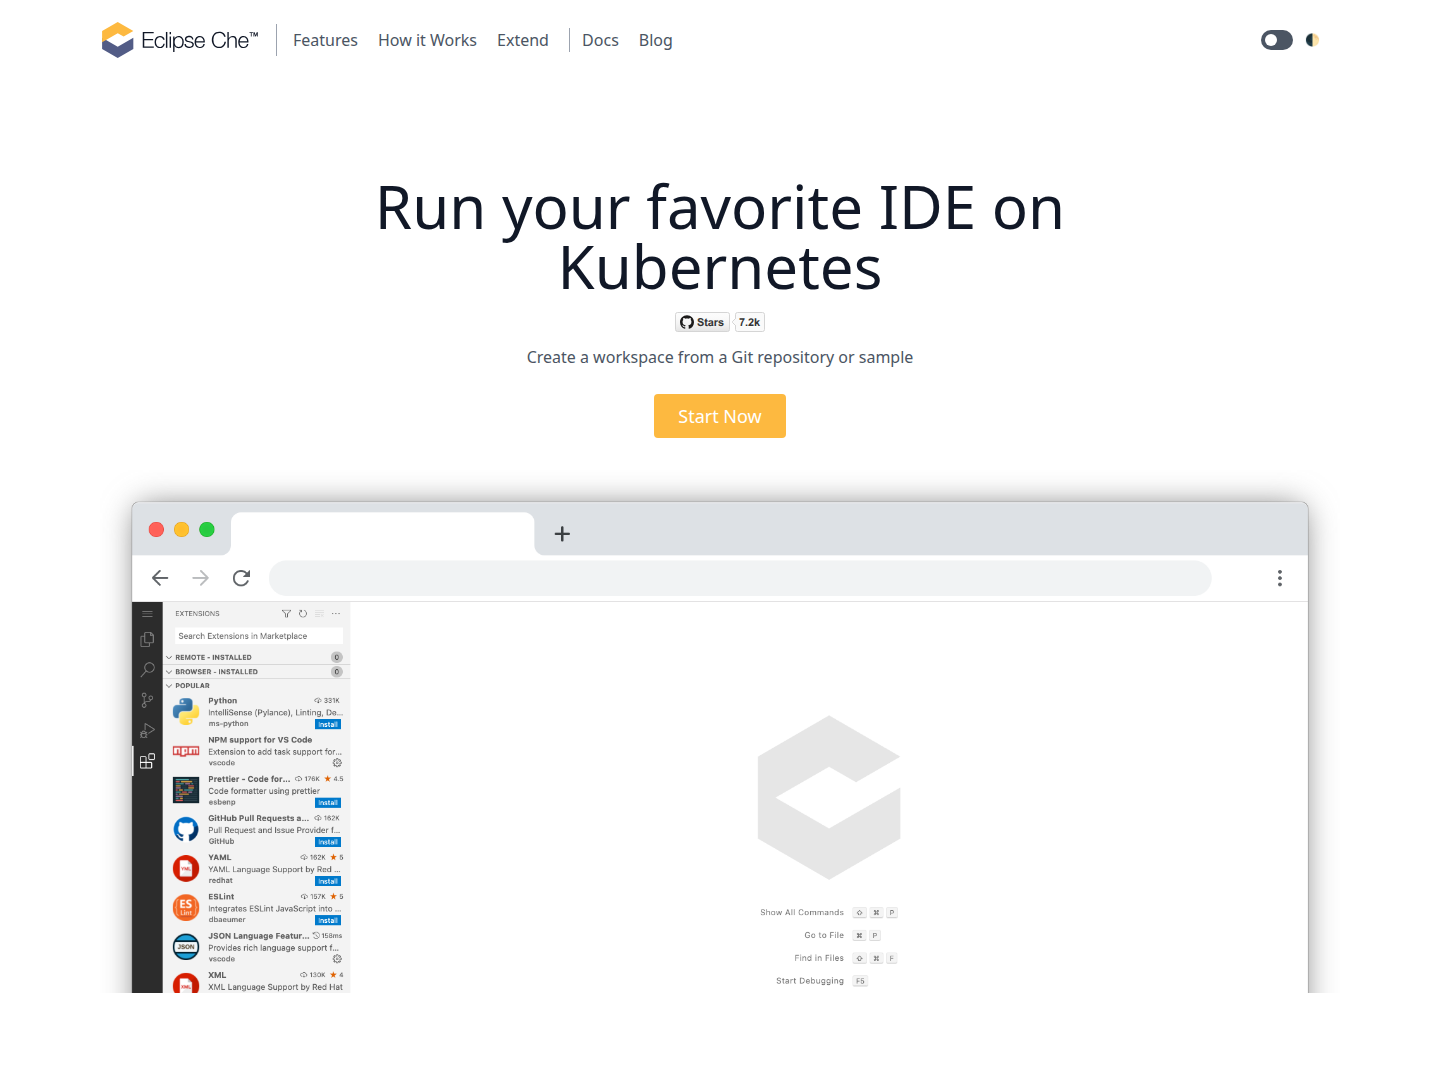This screenshot has height=1080, width=1440.
Task: Click the reload icon in mock browser
Action: coord(241,578)
